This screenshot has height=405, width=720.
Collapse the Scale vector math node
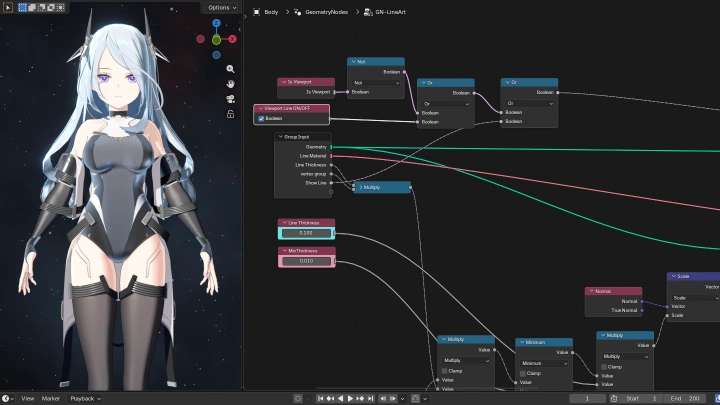click(x=674, y=276)
